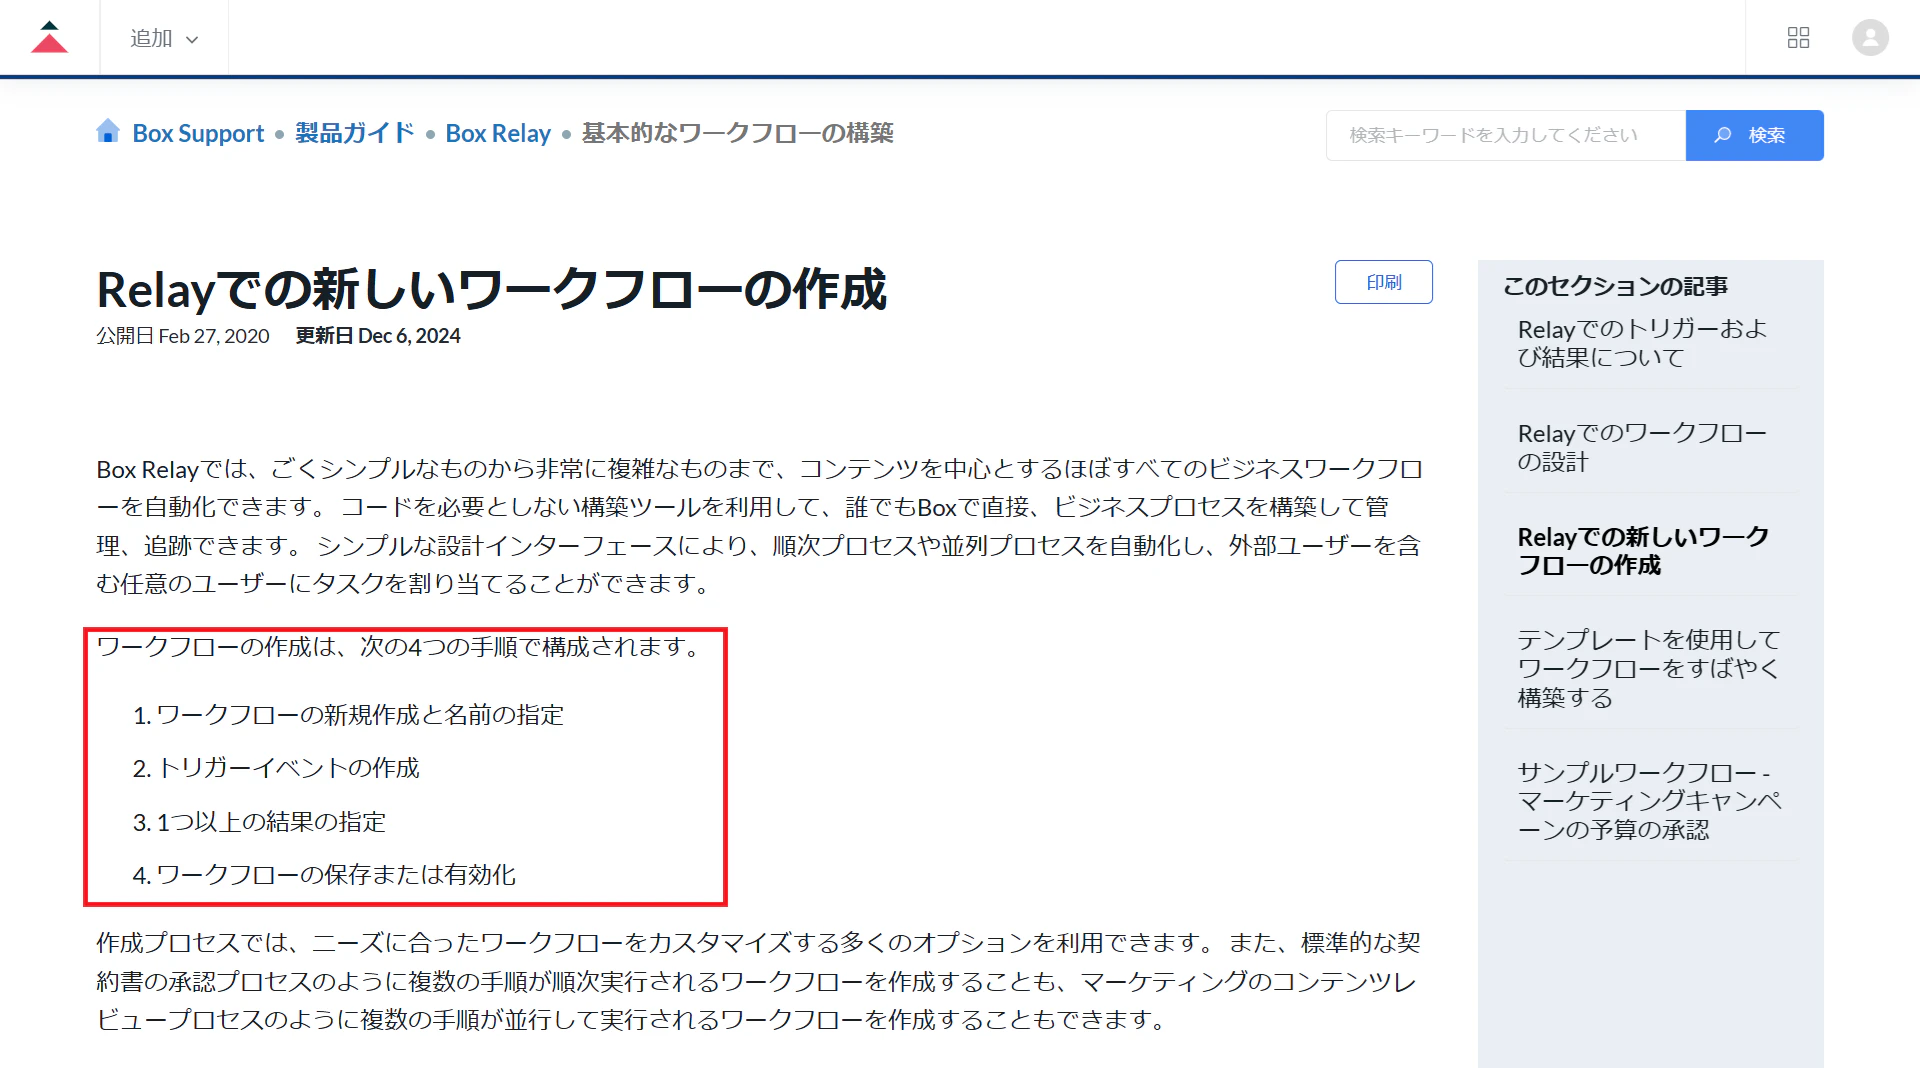Click the page title Relayでの新しいワークフローの作成

[491, 290]
